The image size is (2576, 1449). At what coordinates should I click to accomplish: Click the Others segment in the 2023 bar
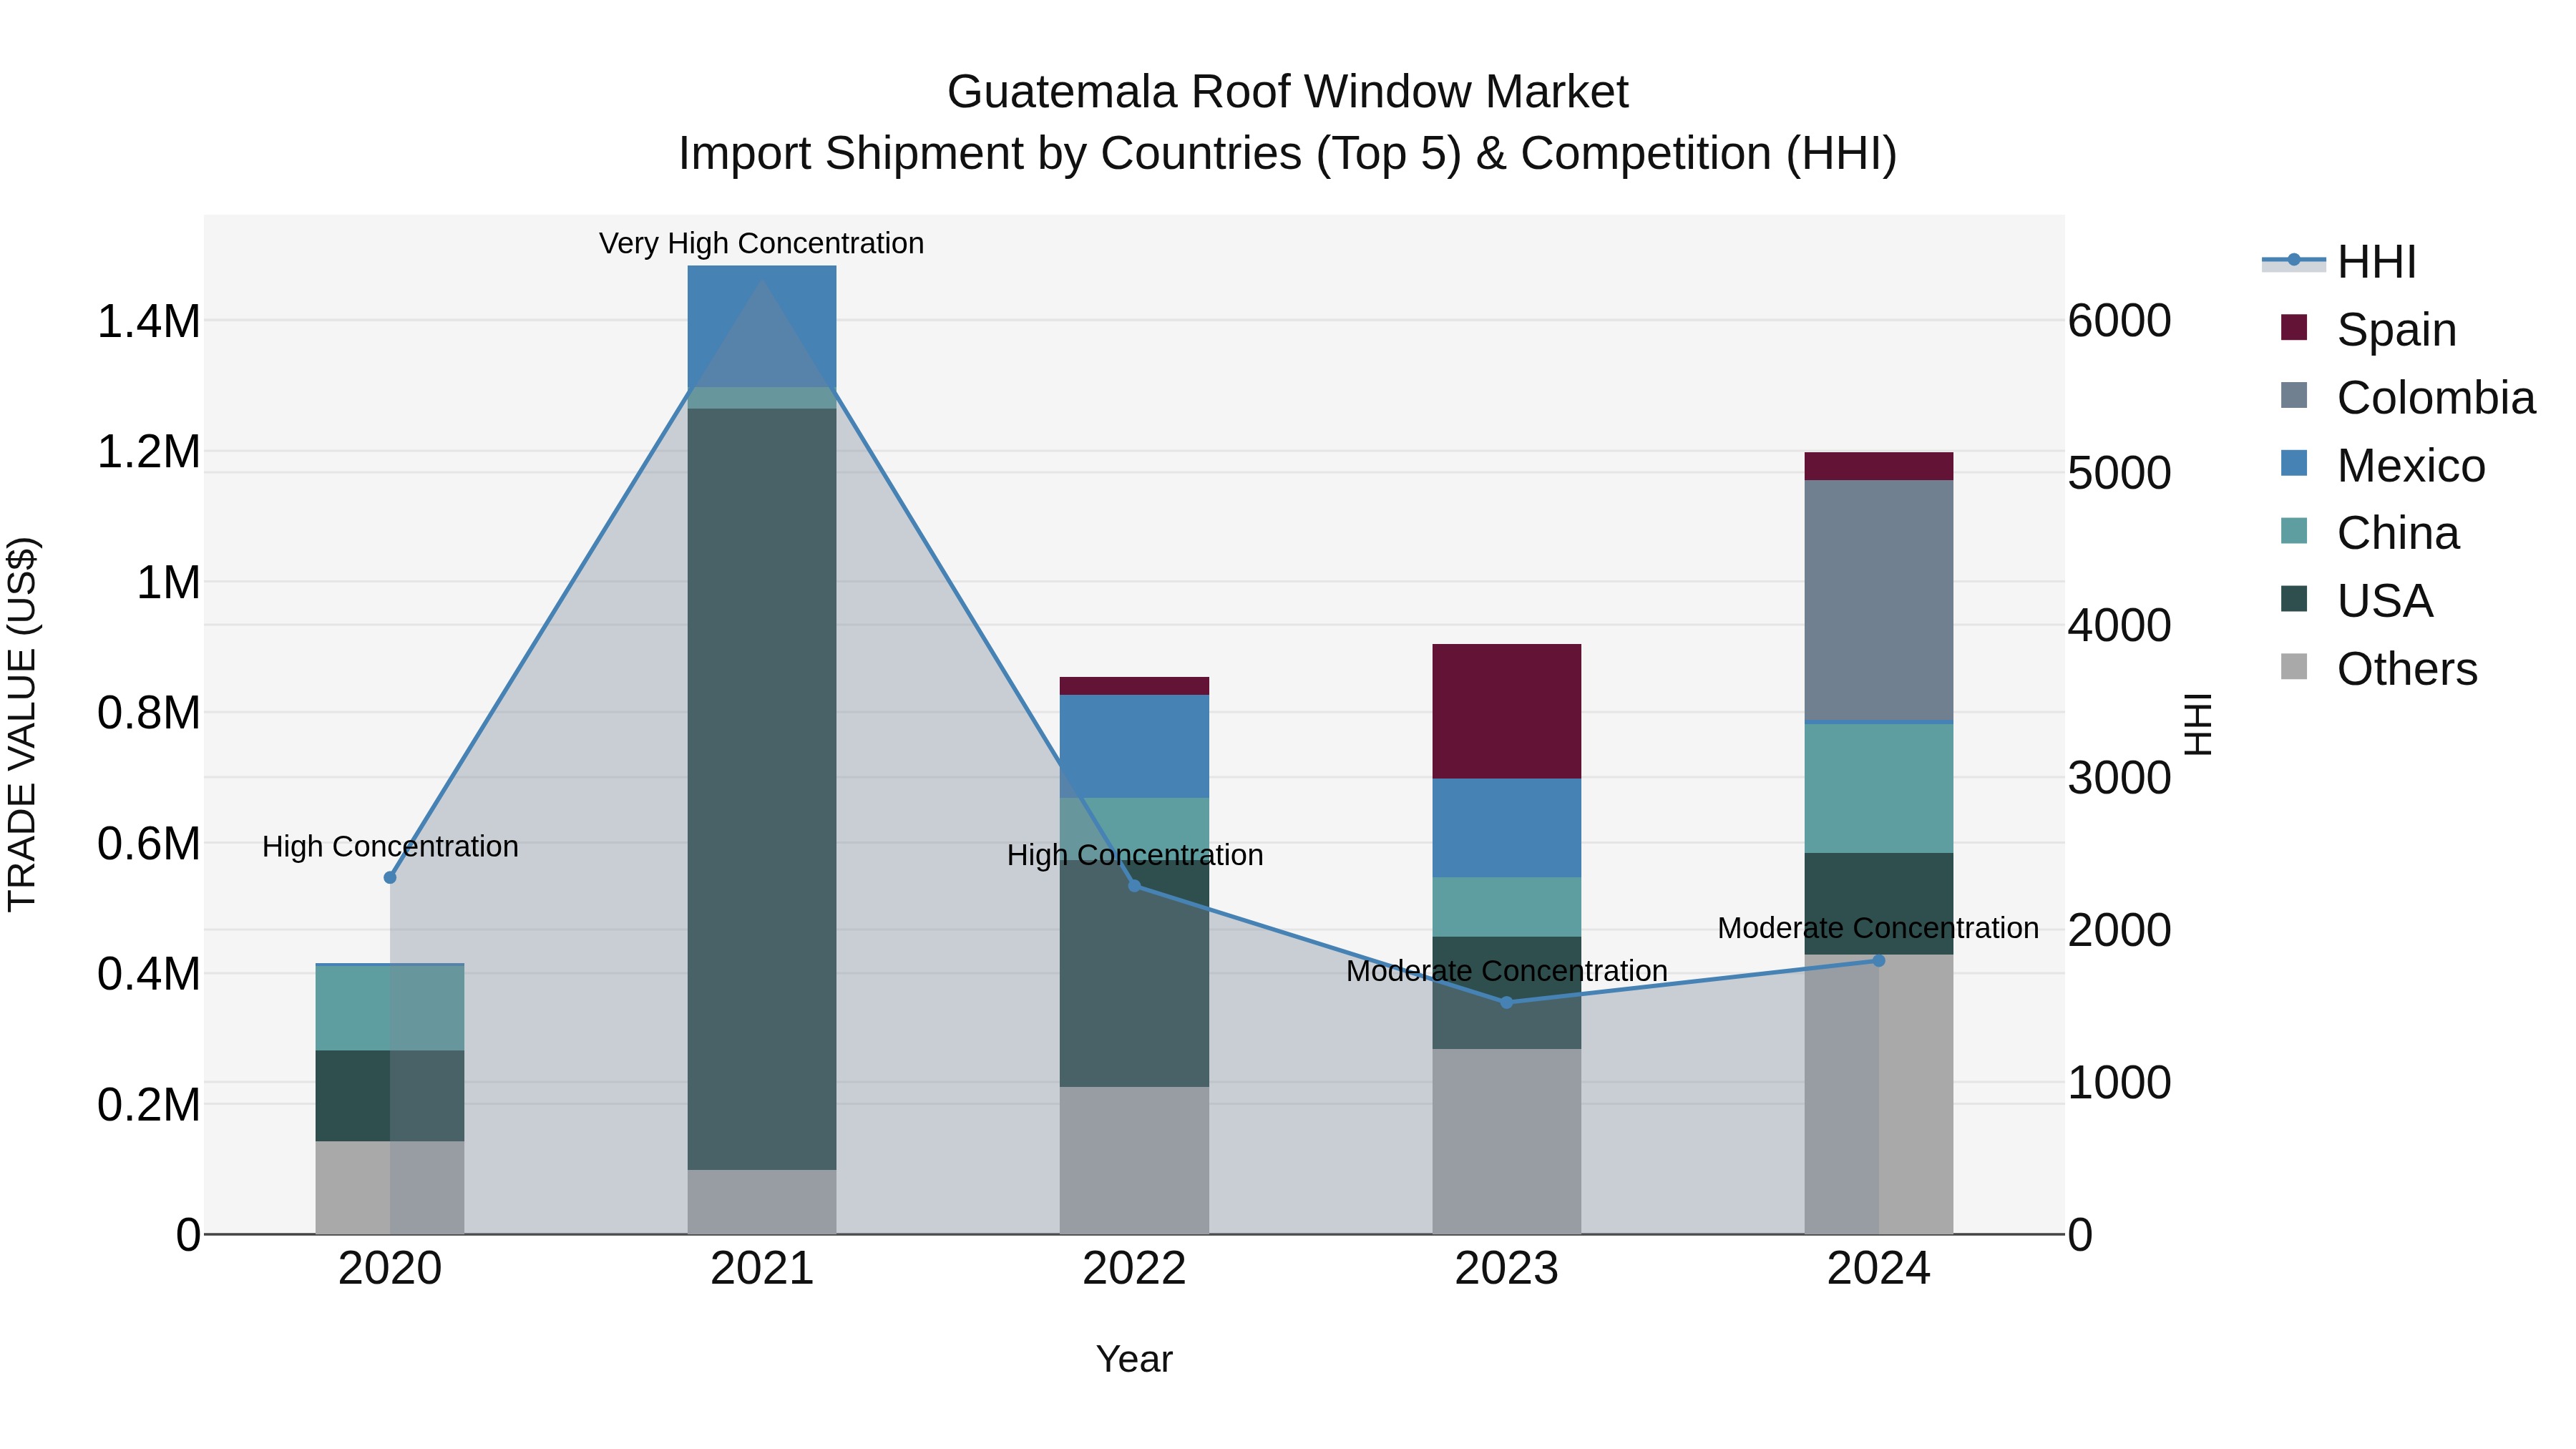pyautogui.click(x=1506, y=1141)
